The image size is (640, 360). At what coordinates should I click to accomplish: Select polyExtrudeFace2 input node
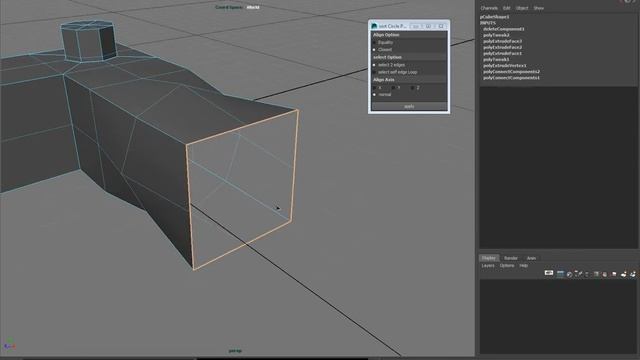click(x=502, y=47)
